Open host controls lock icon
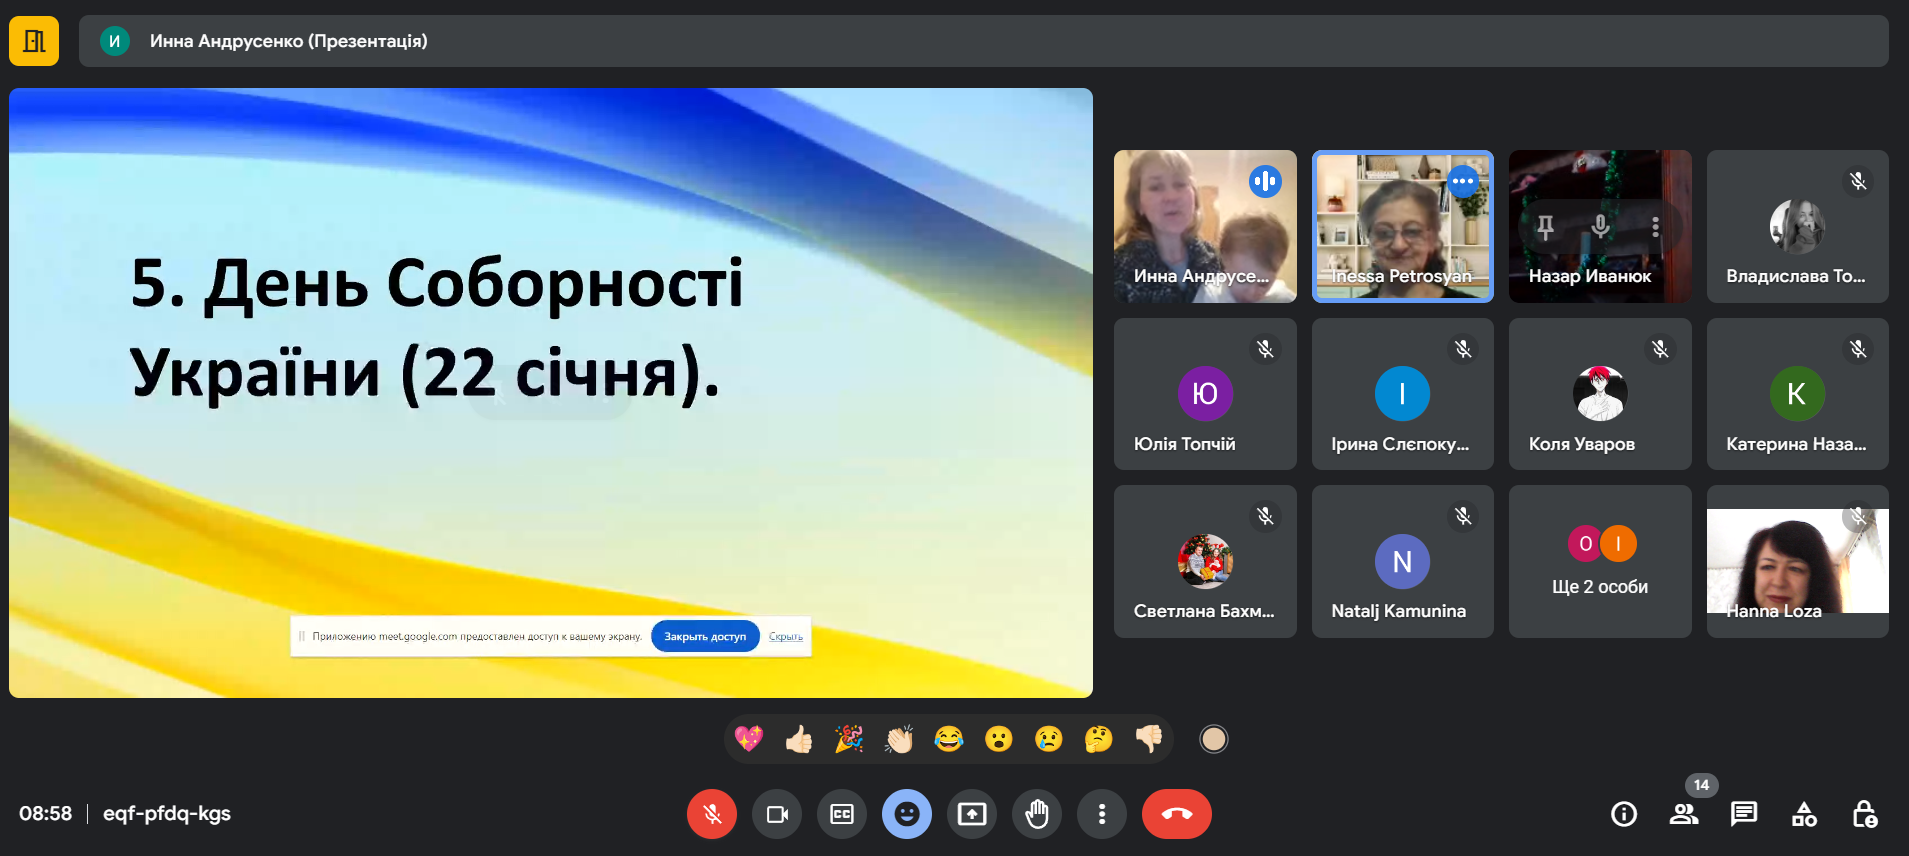This screenshot has height=856, width=1909. coord(1864,814)
